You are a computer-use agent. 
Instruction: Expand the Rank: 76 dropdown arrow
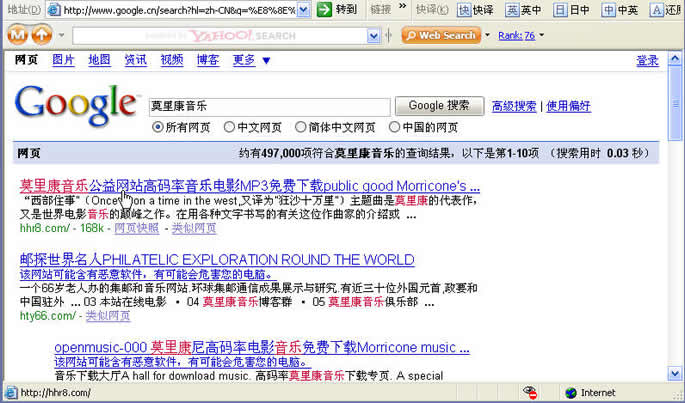542,35
